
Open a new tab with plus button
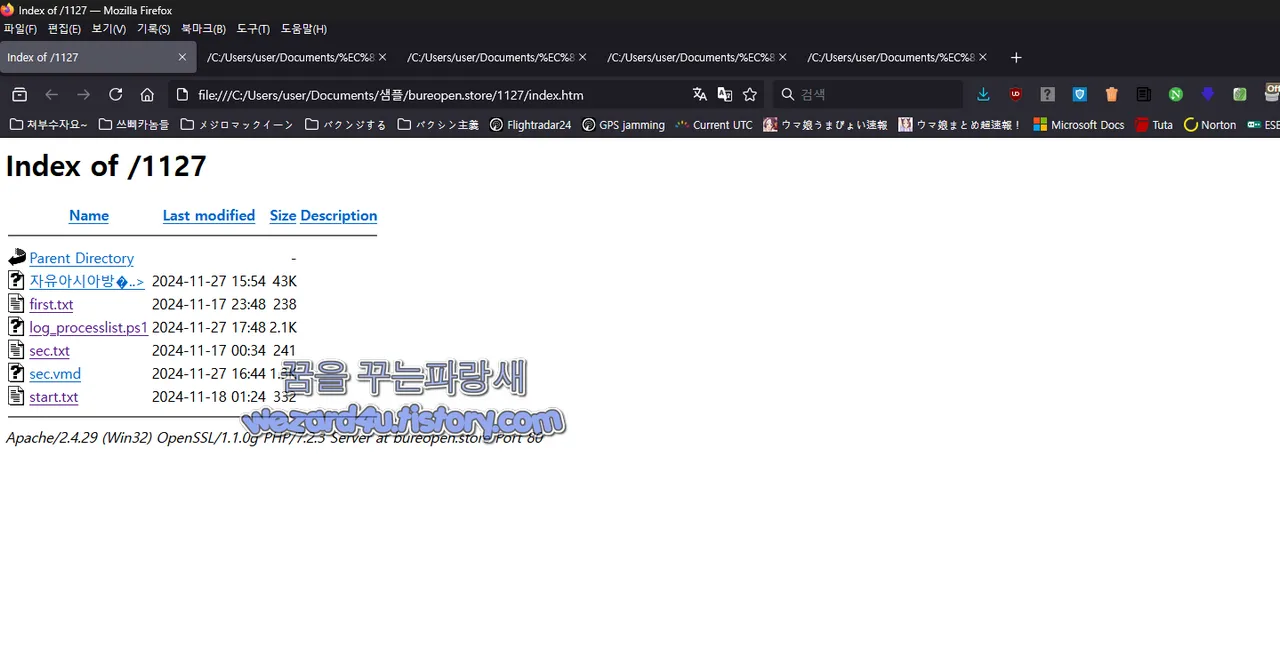[1016, 58]
